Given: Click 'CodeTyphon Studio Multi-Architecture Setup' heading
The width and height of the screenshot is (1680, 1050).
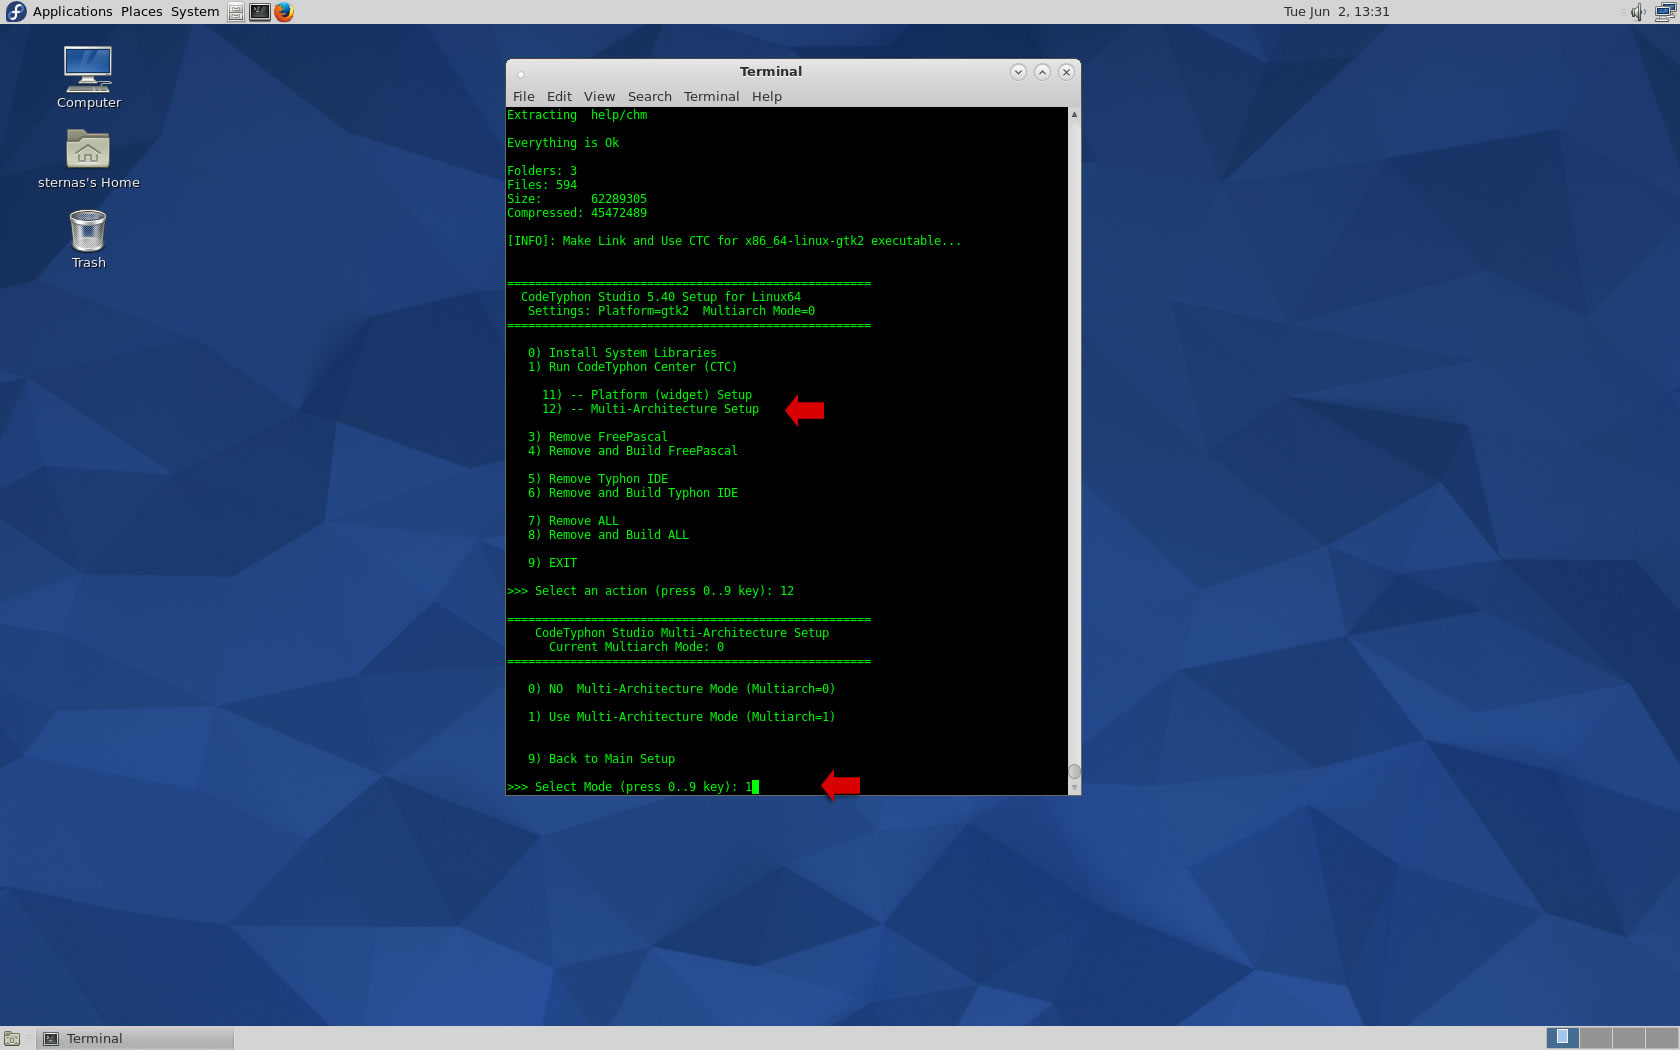Looking at the screenshot, I should click(682, 633).
